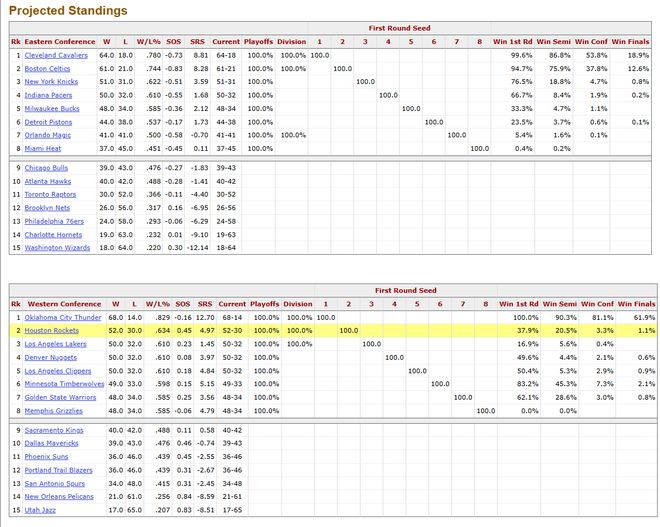Open the Golden State Warriors link
Screen dimensions: 660x527
click(x=61, y=397)
